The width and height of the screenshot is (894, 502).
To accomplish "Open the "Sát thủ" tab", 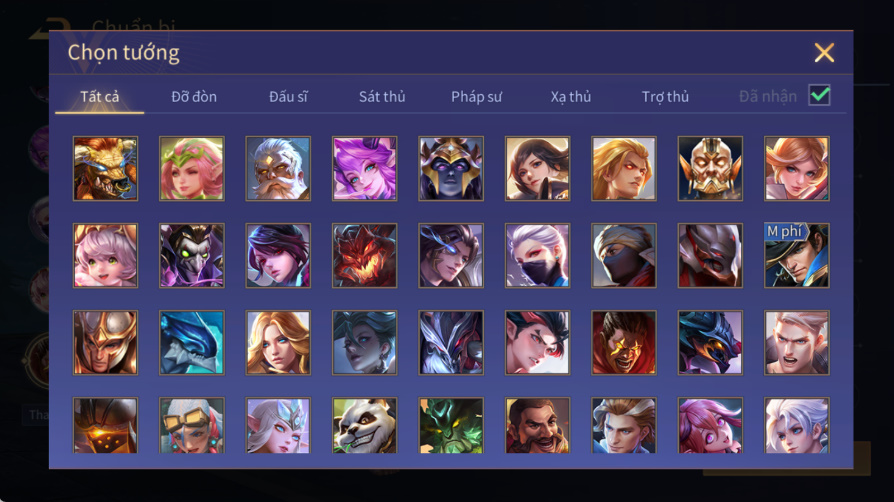I will (382, 96).
